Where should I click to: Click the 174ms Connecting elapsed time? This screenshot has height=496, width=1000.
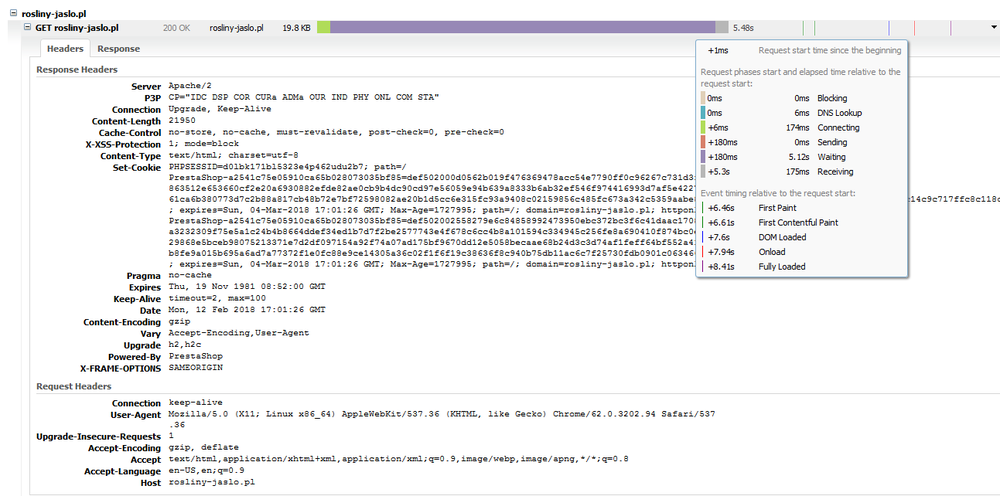pos(798,128)
